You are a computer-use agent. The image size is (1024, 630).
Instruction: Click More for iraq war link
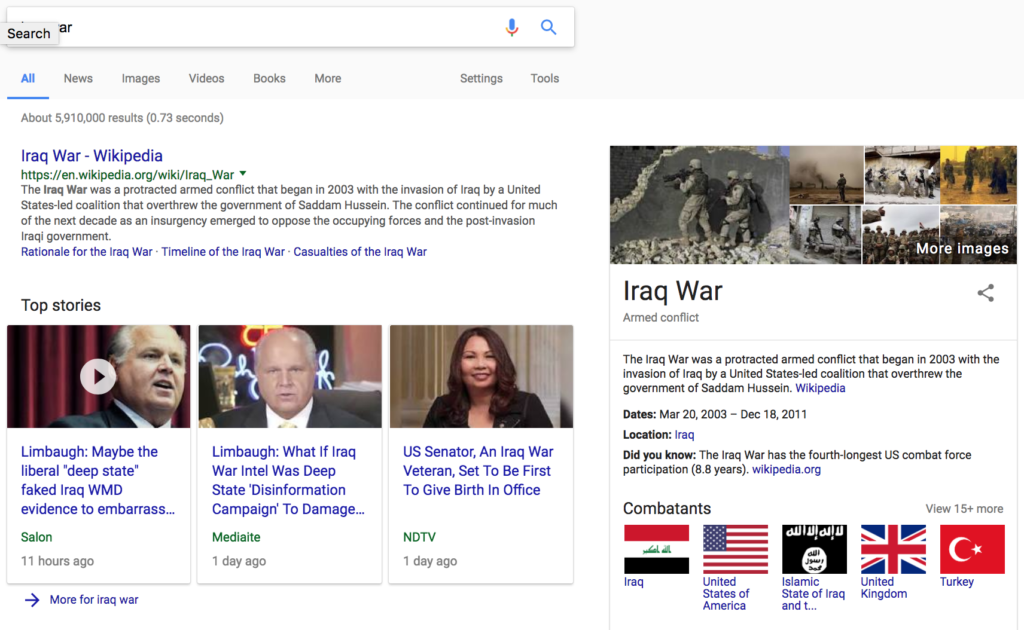coord(94,599)
